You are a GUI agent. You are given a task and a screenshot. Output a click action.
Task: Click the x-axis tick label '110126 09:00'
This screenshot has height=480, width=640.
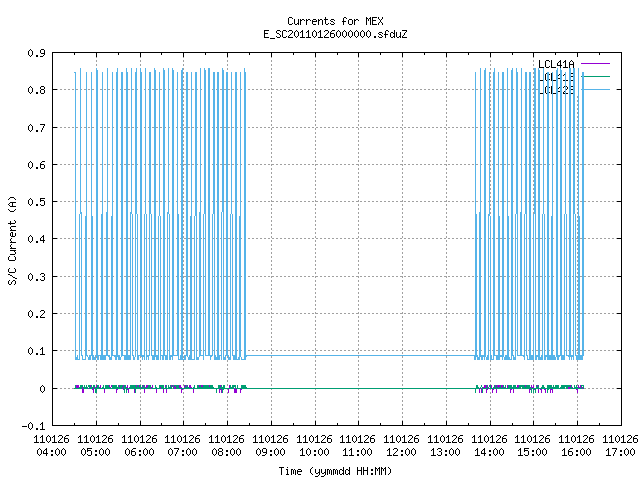pyautogui.click(x=270, y=446)
